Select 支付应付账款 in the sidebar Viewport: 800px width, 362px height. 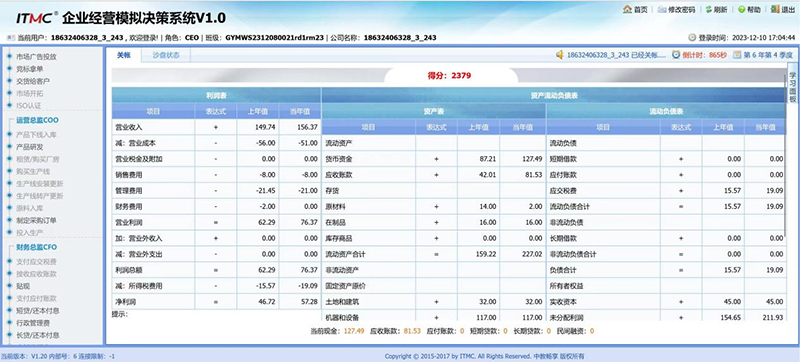tap(36, 298)
